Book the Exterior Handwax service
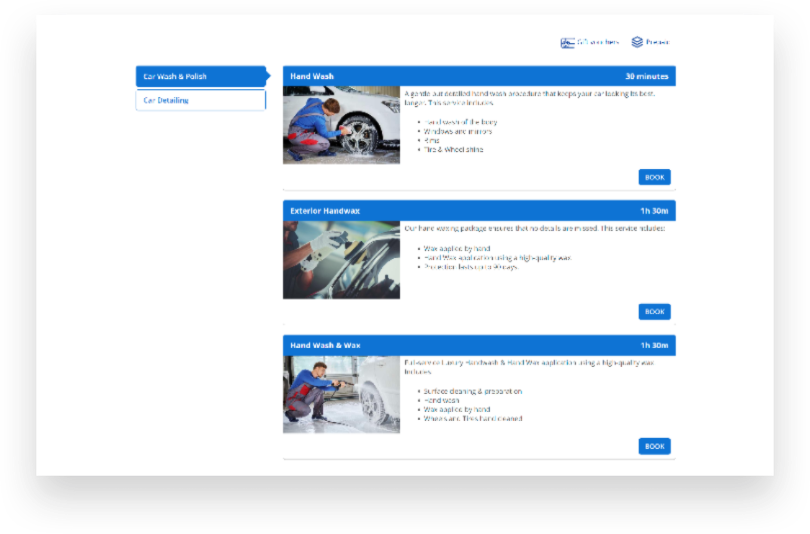The height and width of the screenshot is (534, 810). tap(654, 311)
